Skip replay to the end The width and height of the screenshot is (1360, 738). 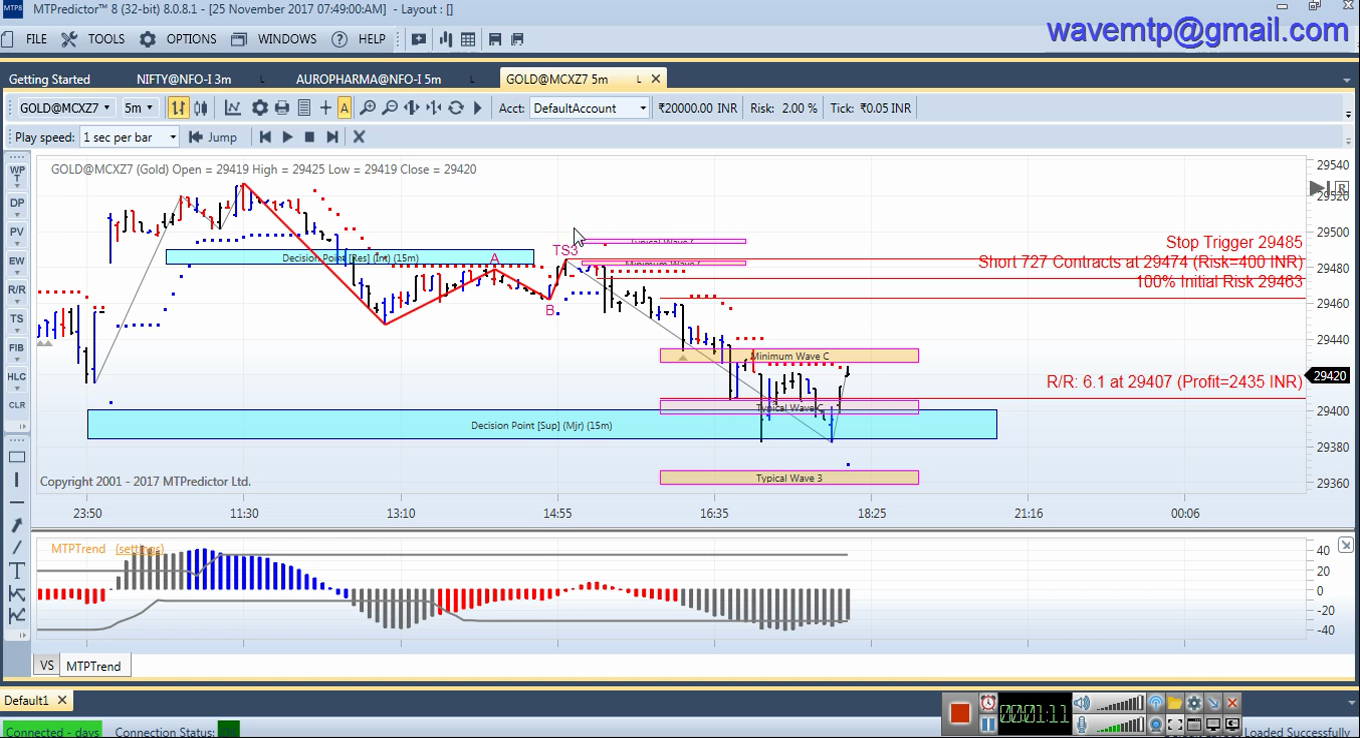(333, 137)
